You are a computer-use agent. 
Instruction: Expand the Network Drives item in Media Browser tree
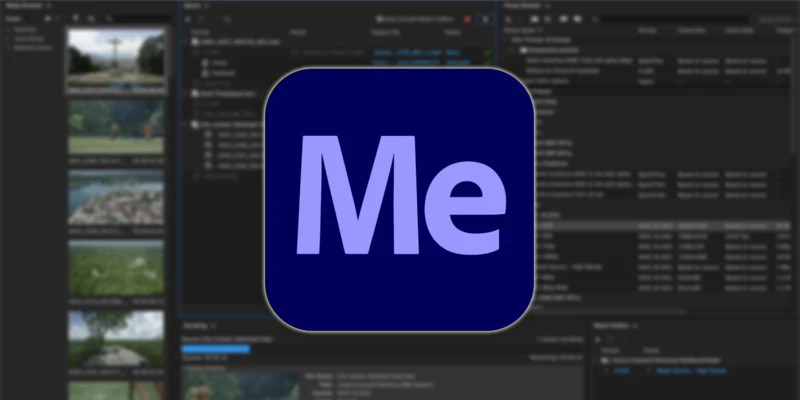pyautogui.click(x=9, y=47)
